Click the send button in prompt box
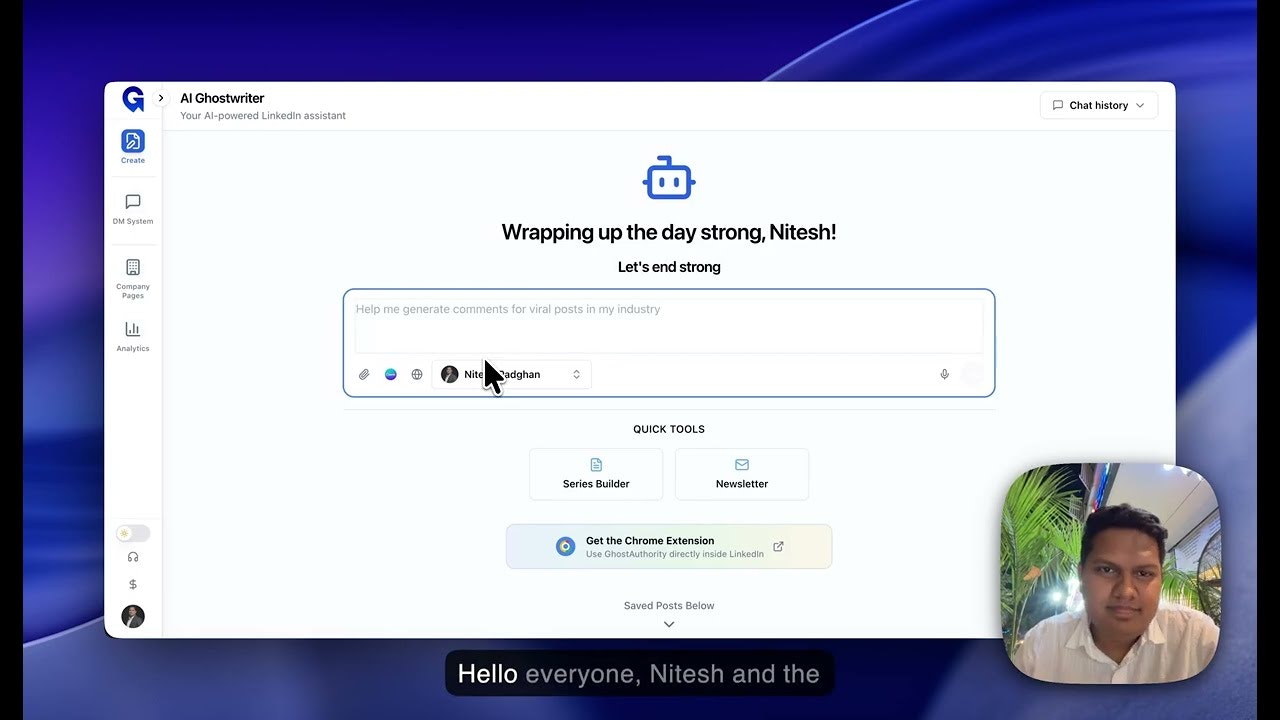The image size is (1280, 720). click(x=972, y=374)
